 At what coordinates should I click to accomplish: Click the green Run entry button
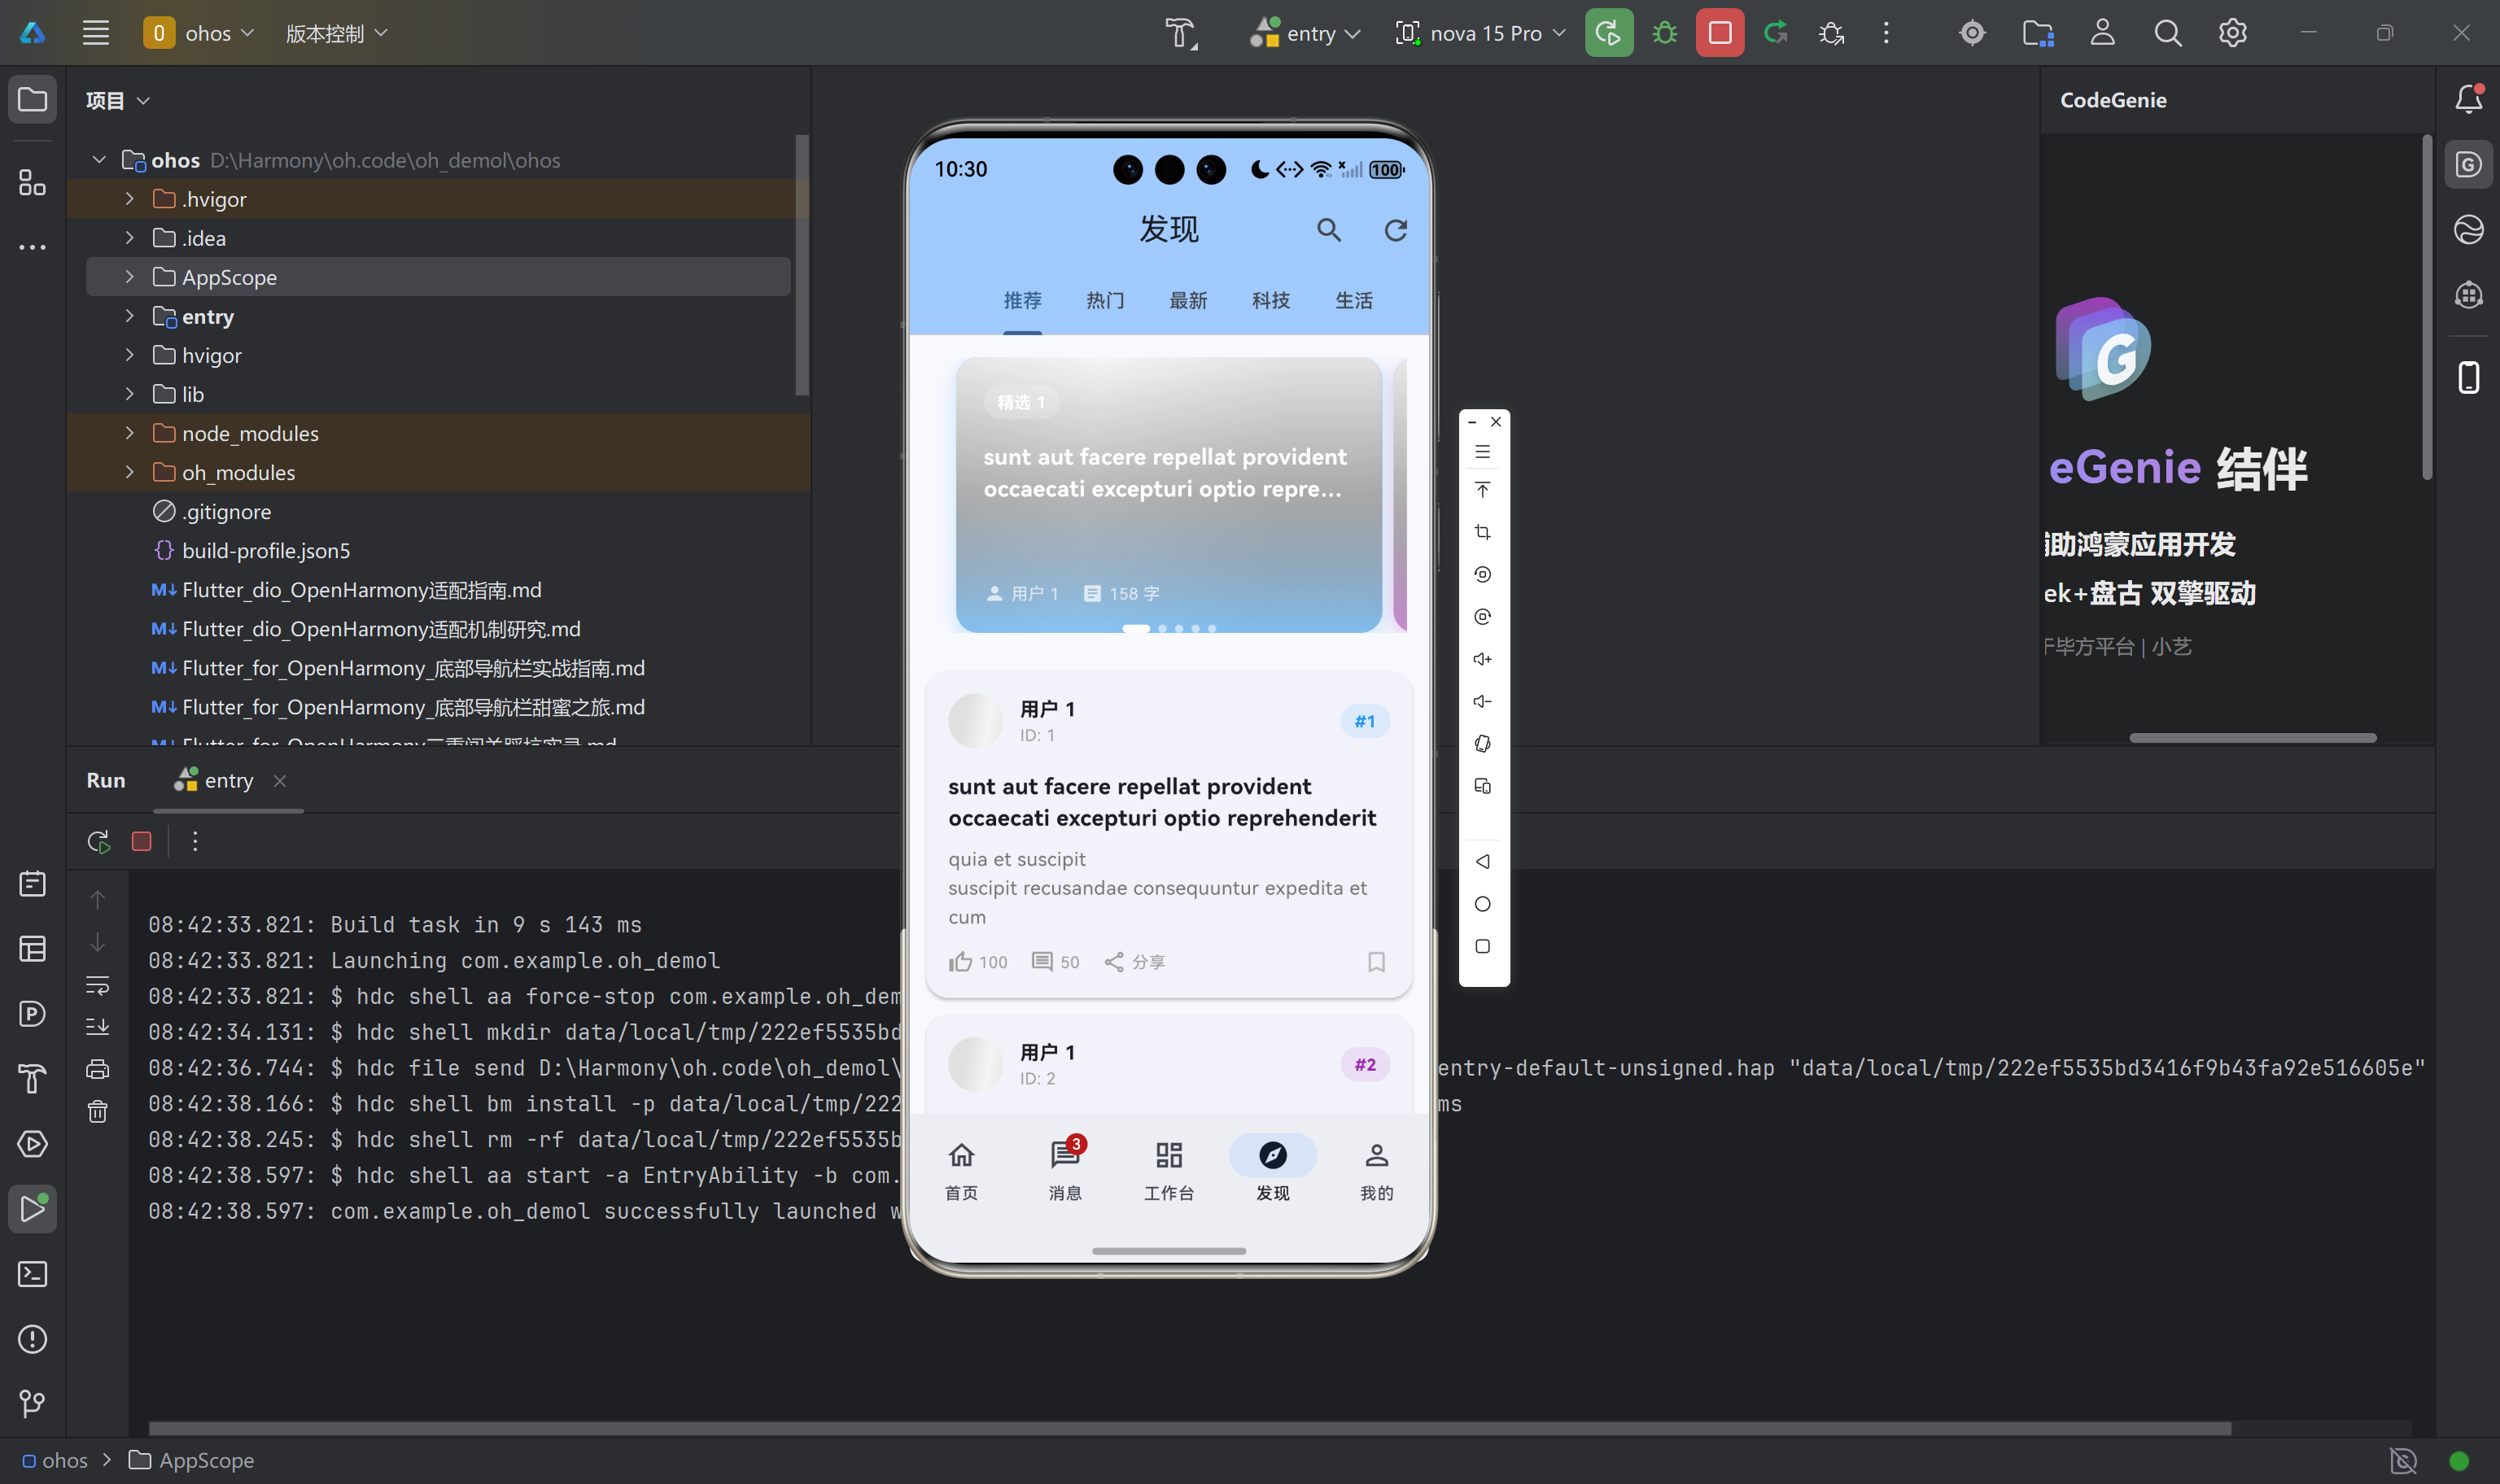(x=1608, y=33)
